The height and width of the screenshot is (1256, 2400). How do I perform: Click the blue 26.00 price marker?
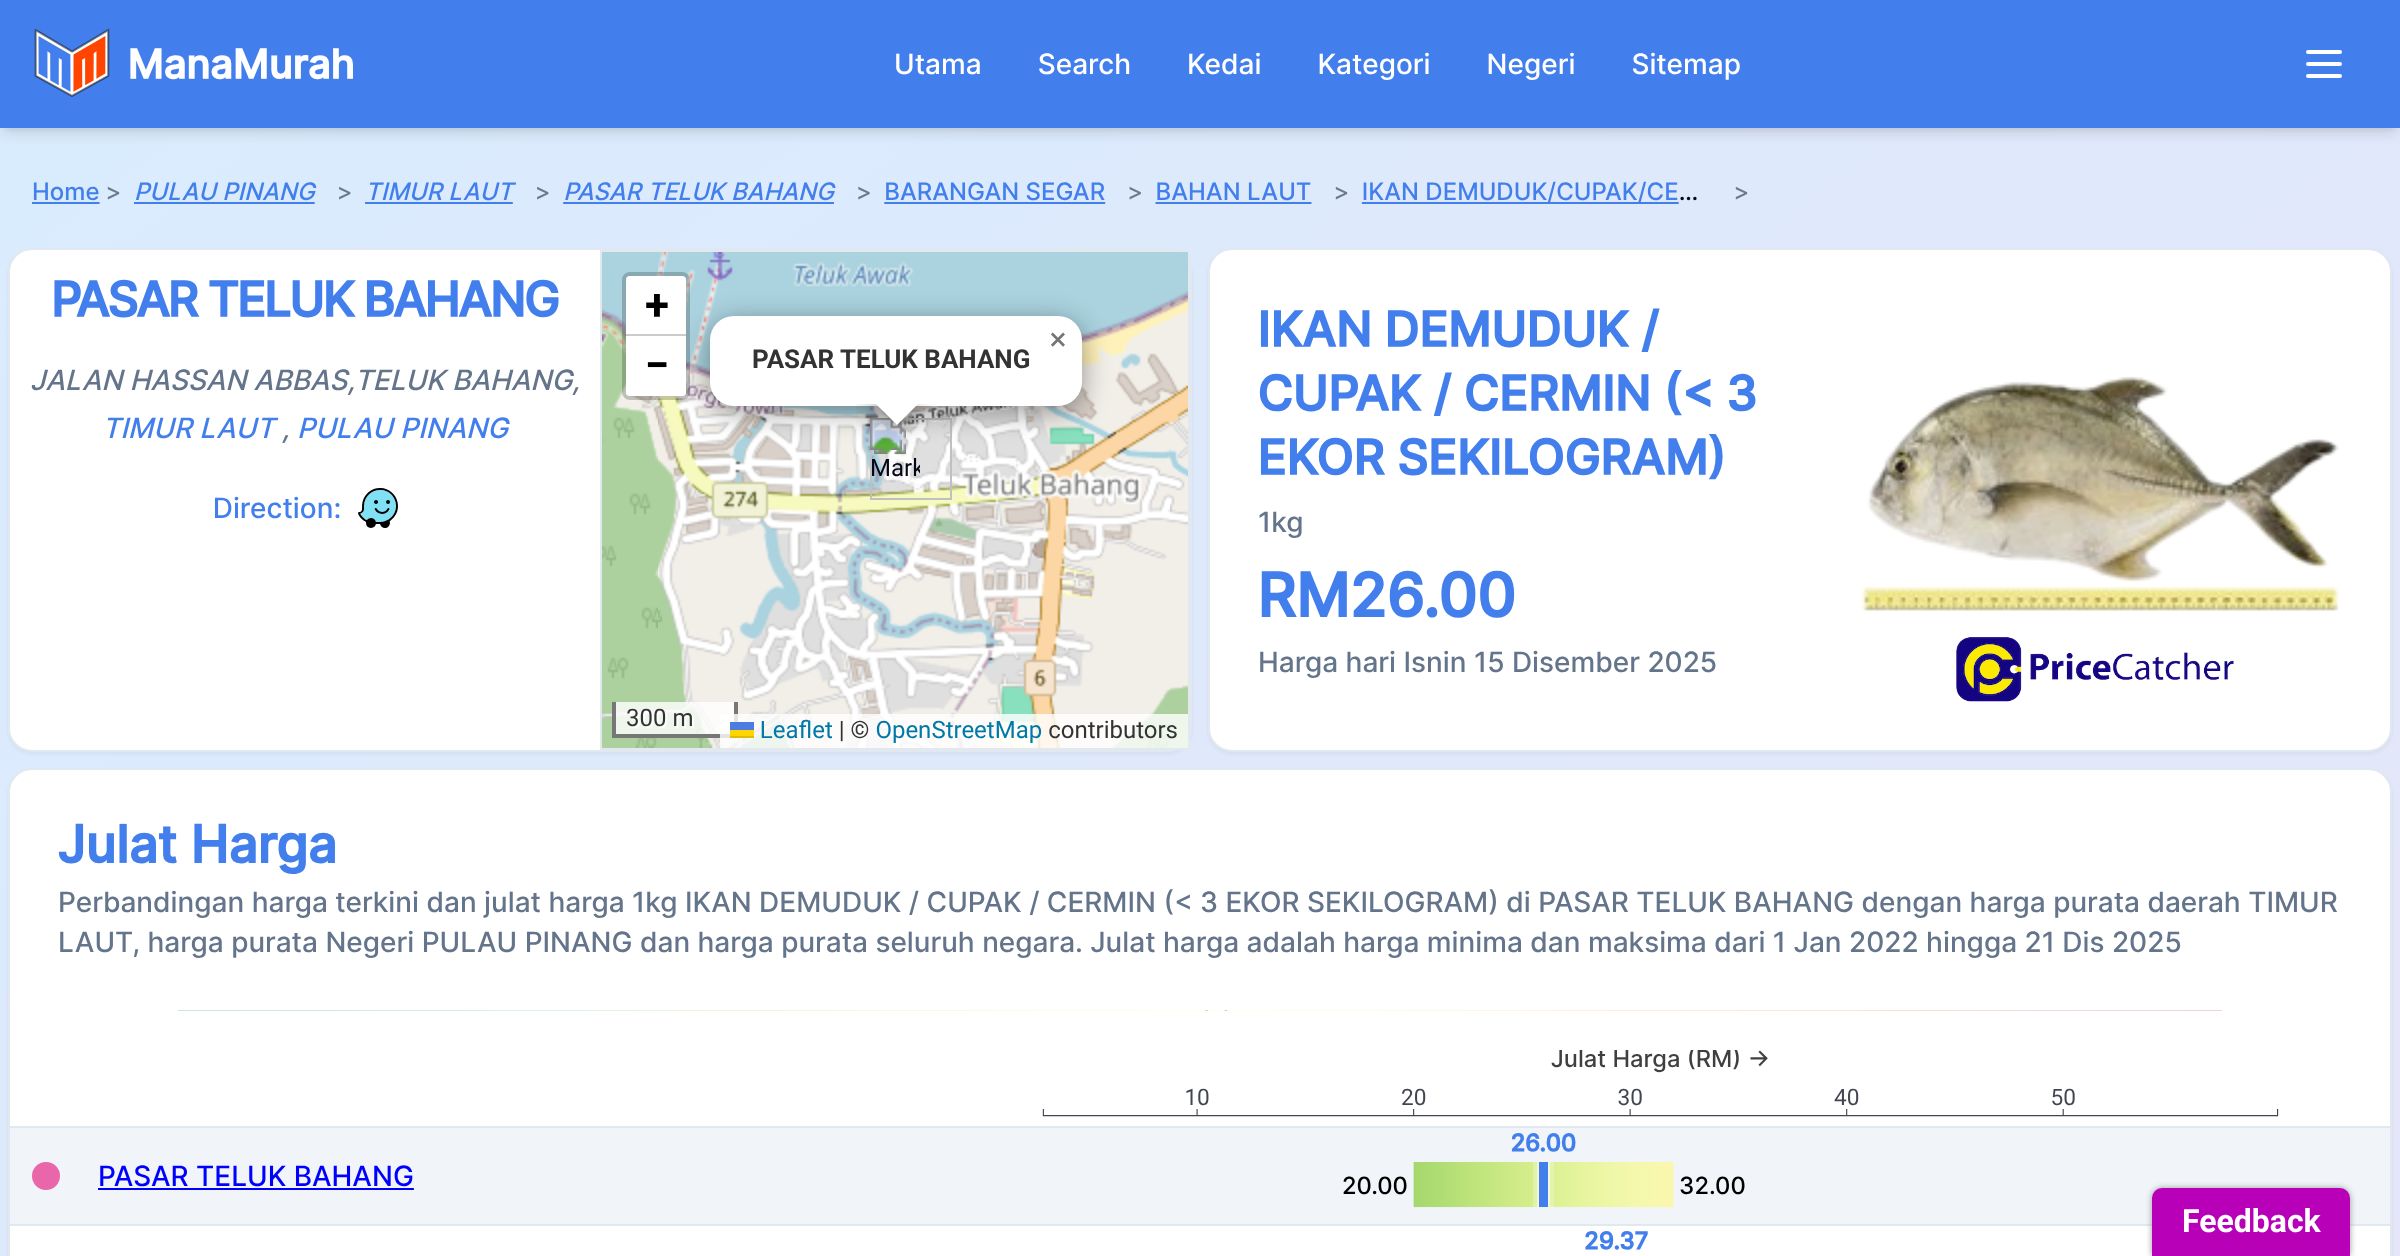pyautogui.click(x=1543, y=1184)
